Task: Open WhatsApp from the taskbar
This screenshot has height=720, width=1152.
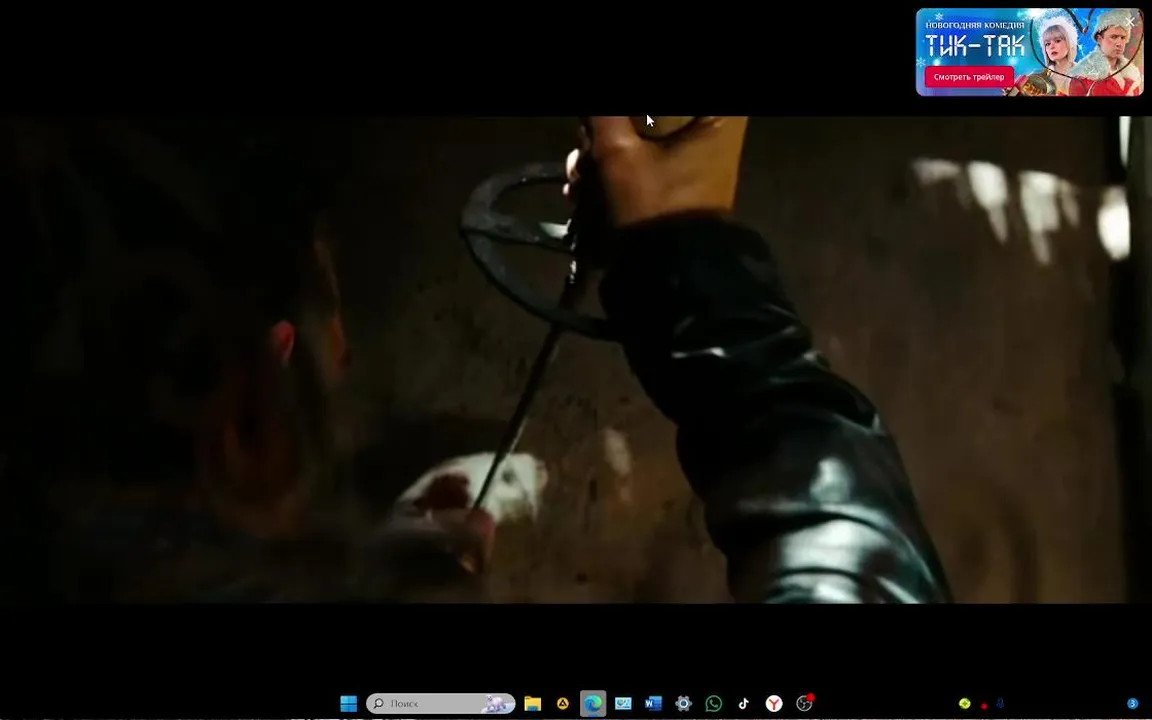Action: (713, 703)
